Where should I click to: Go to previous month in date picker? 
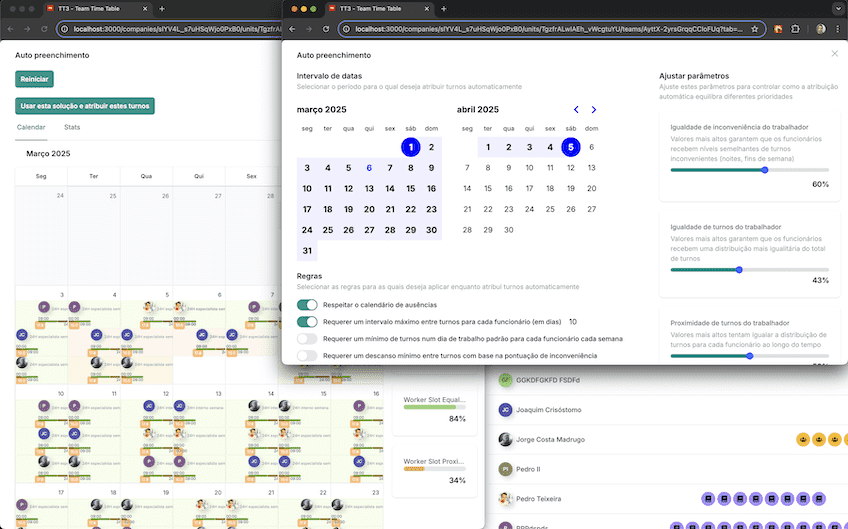(576, 109)
